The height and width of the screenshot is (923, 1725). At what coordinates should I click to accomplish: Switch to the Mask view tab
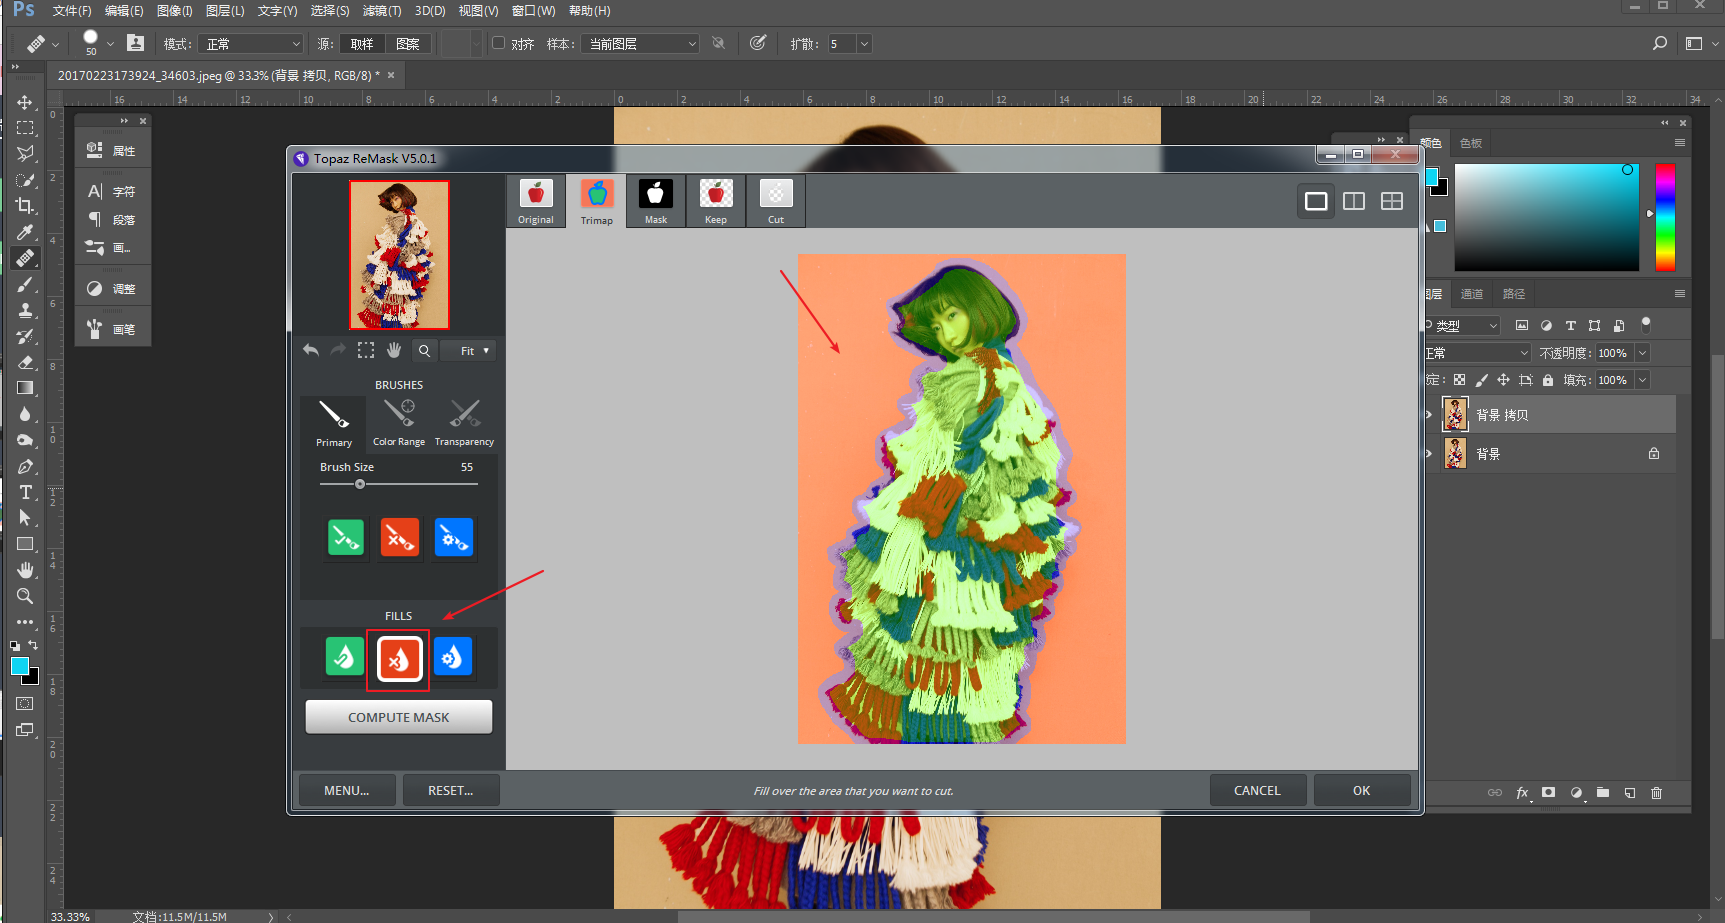pos(656,201)
